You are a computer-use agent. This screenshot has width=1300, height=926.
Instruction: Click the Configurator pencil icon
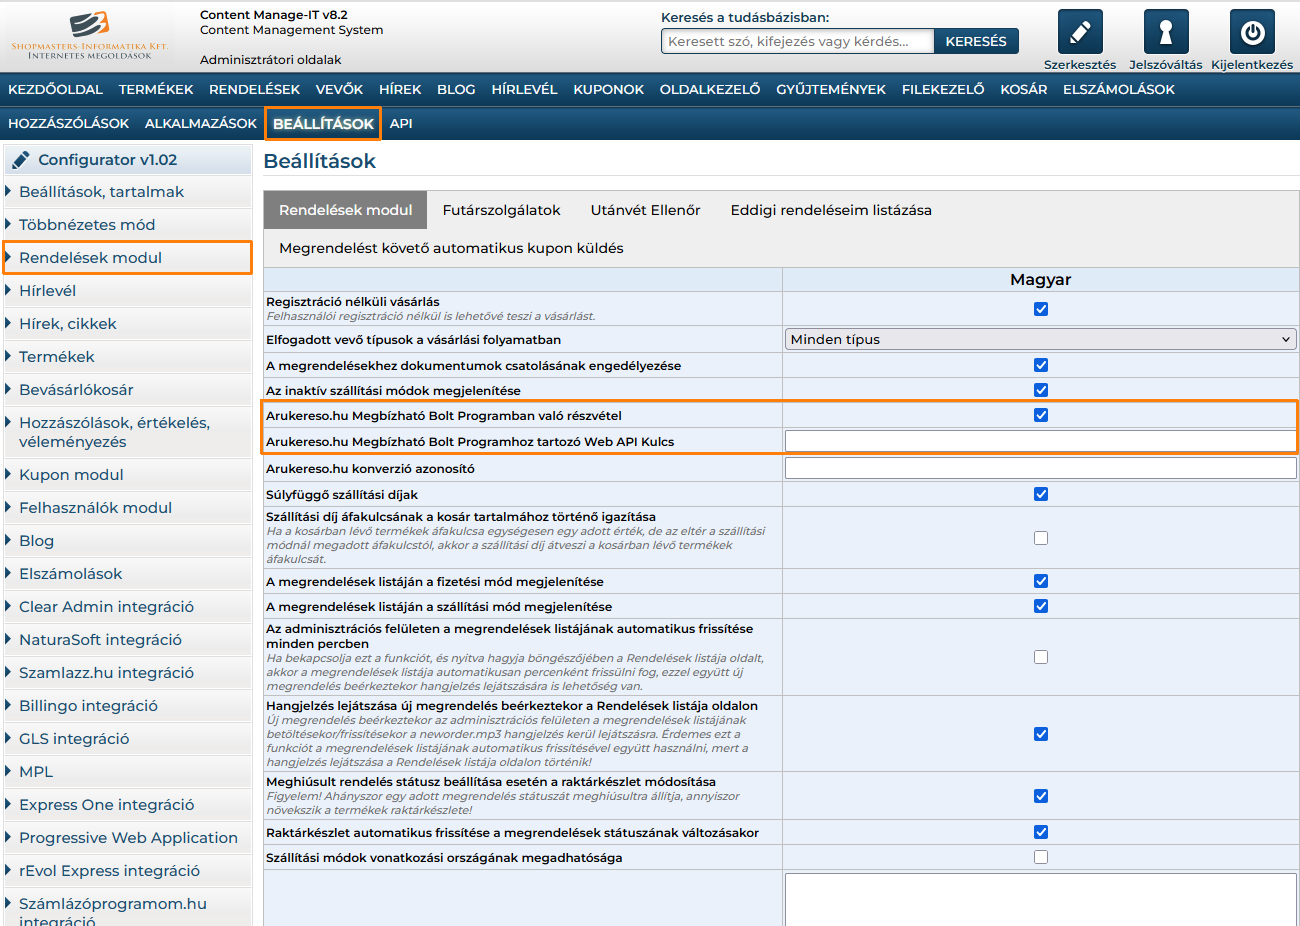pyautogui.click(x=20, y=160)
